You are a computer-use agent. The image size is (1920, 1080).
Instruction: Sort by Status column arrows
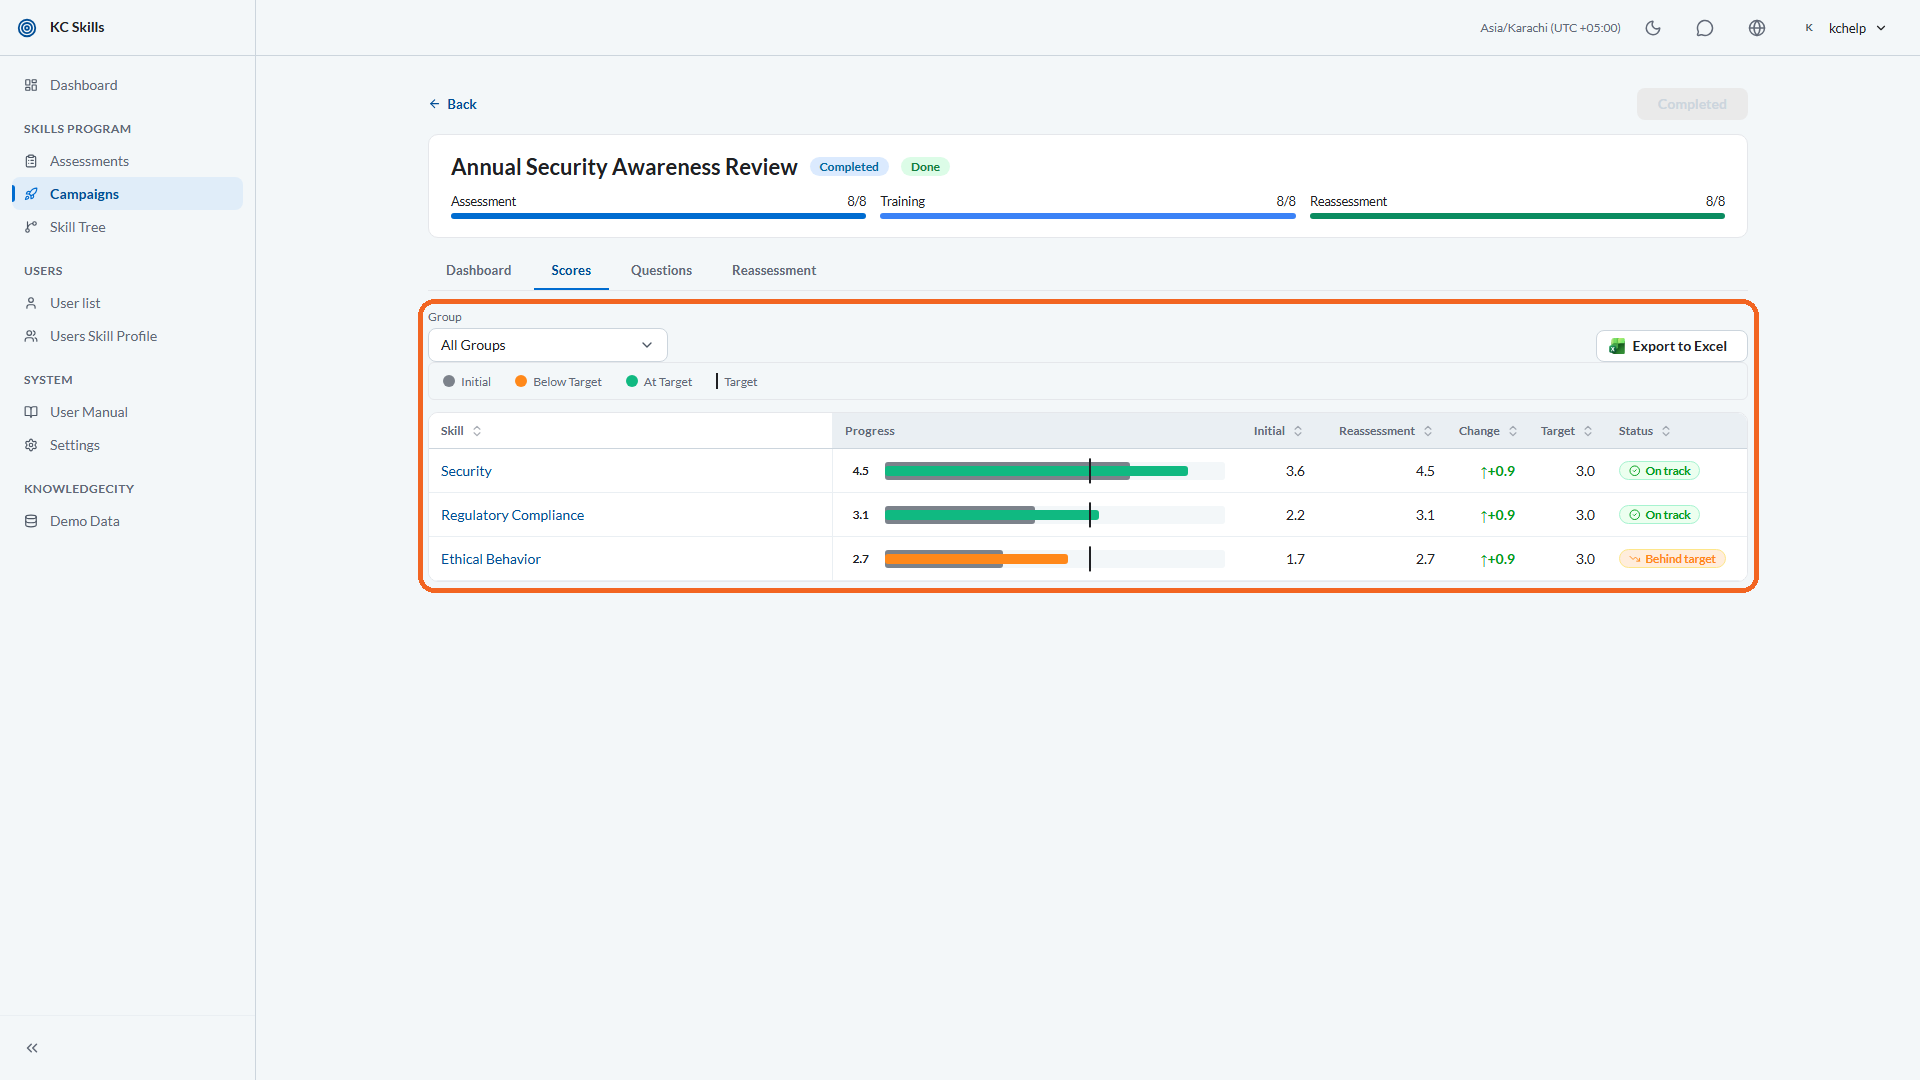point(1666,431)
